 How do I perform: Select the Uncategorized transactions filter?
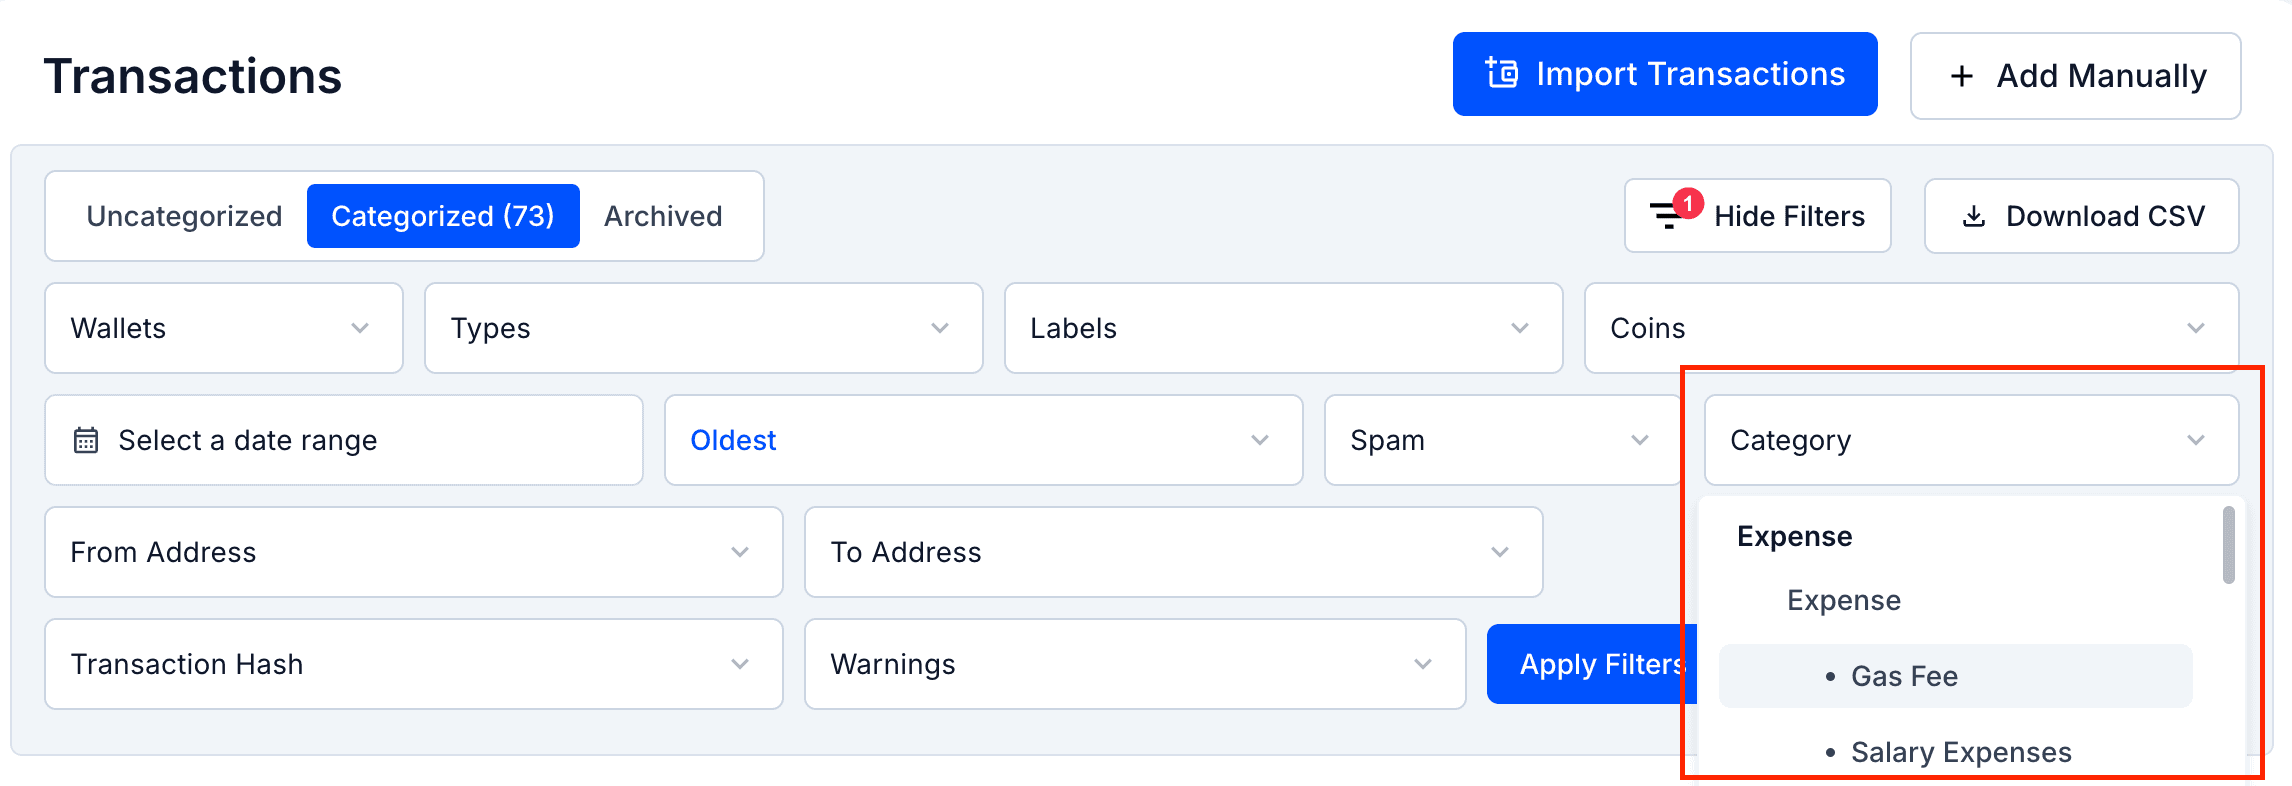point(184,215)
